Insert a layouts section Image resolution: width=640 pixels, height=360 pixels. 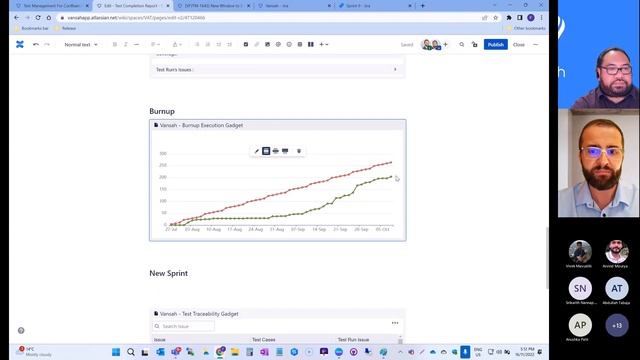click(x=311, y=44)
